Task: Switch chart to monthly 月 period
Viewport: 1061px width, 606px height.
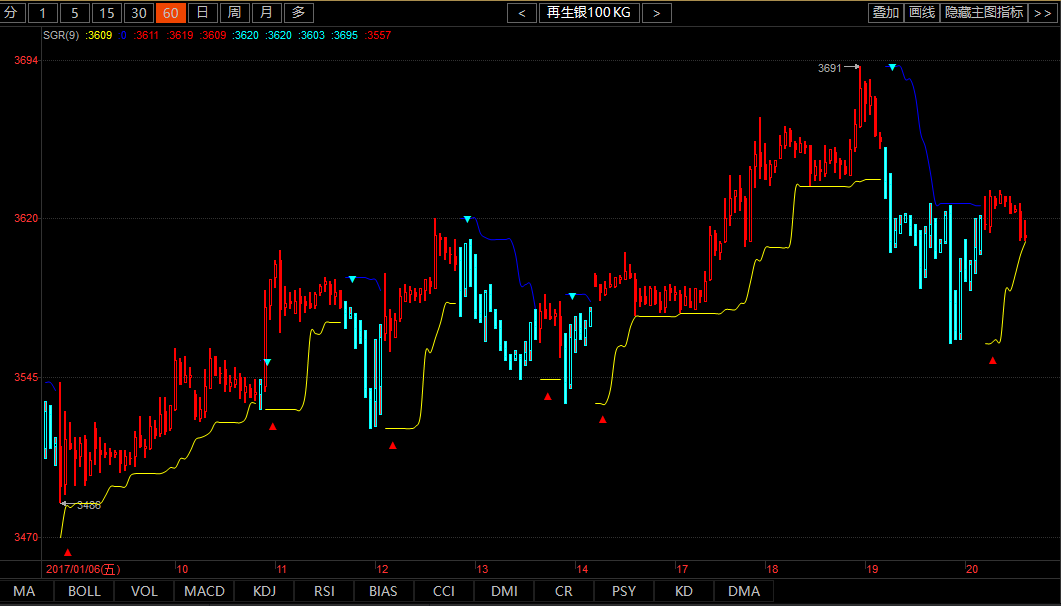Action: click(x=267, y=13)
